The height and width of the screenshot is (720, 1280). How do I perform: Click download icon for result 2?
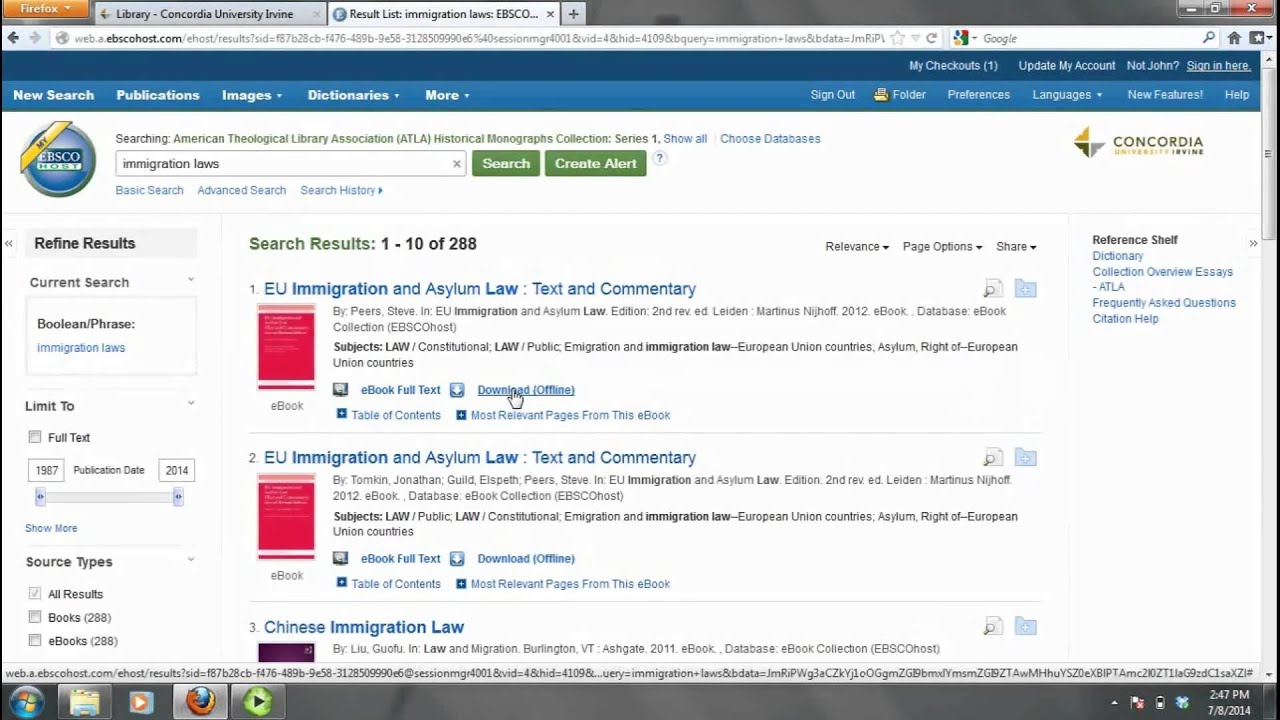[457, 559]
